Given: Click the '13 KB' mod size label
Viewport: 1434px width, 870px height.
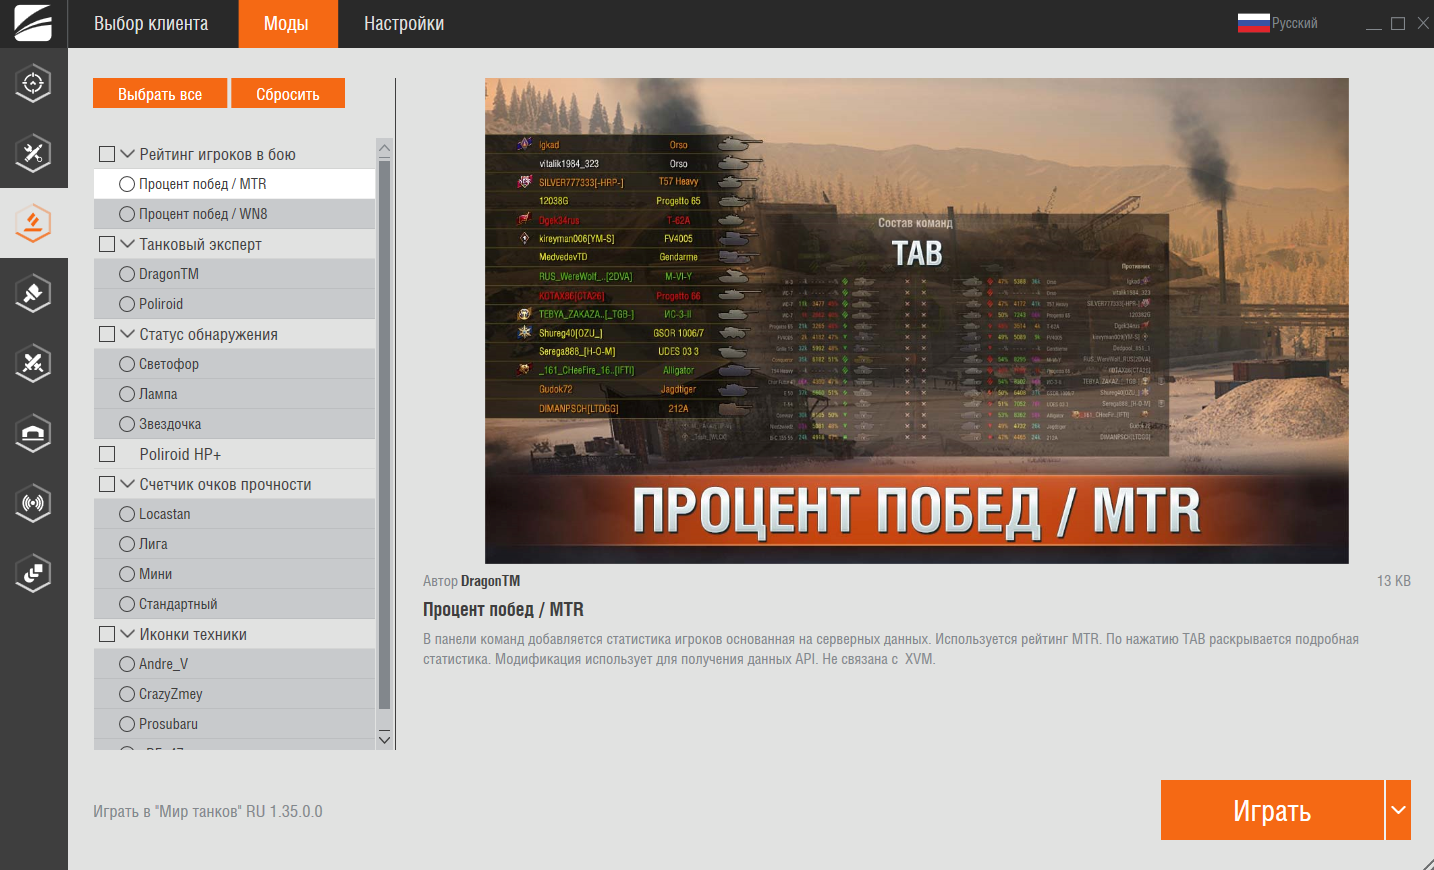Looking at the screenshot, I should click(1394, 581).
